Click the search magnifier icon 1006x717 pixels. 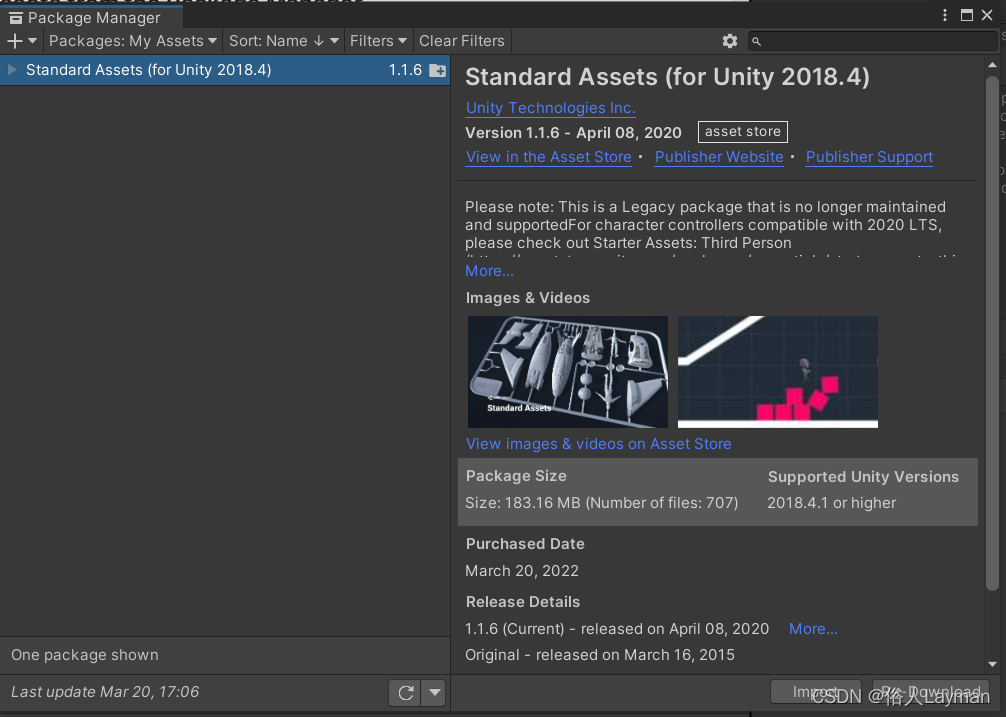(x=756, y=41)
